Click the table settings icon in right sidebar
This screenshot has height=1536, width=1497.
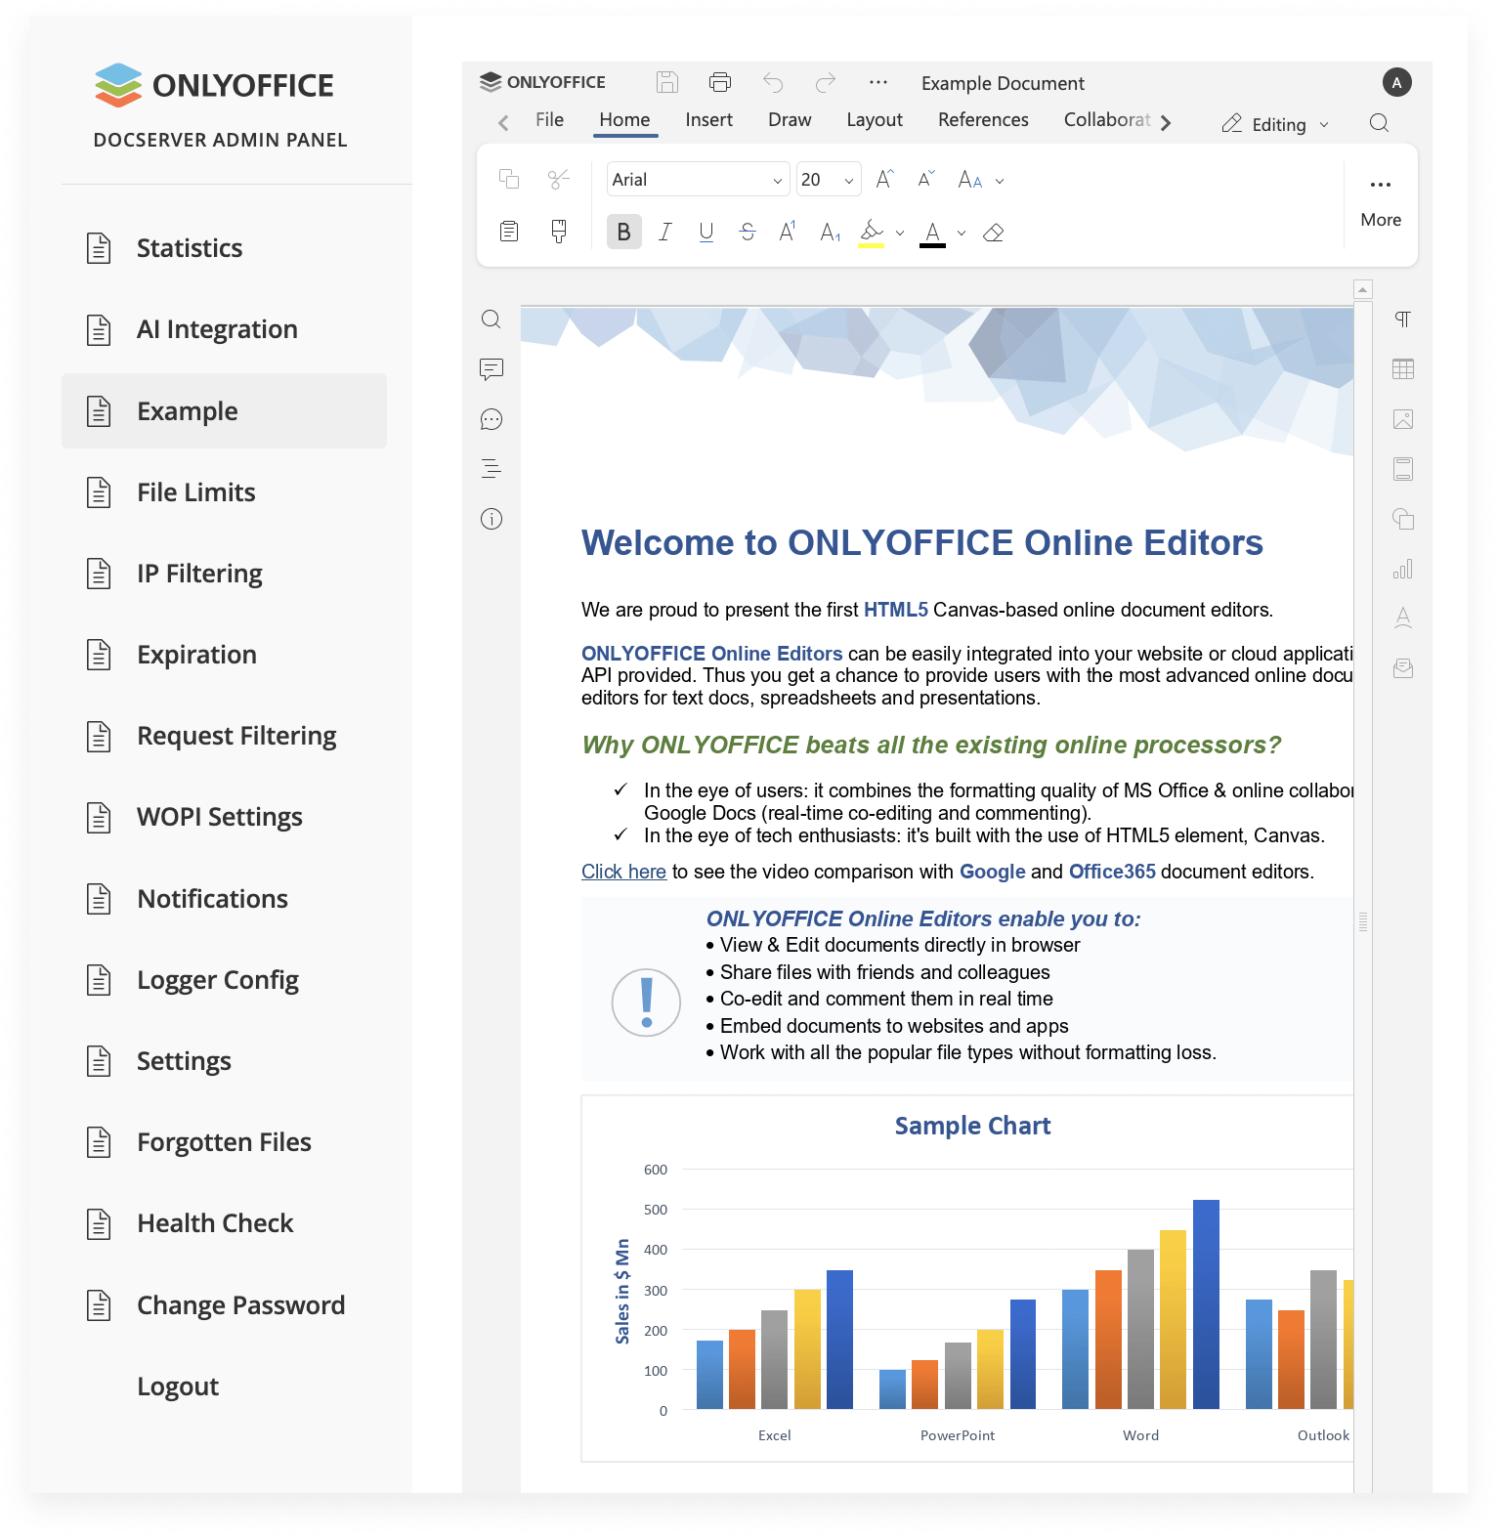click(x=1403, y=368)
